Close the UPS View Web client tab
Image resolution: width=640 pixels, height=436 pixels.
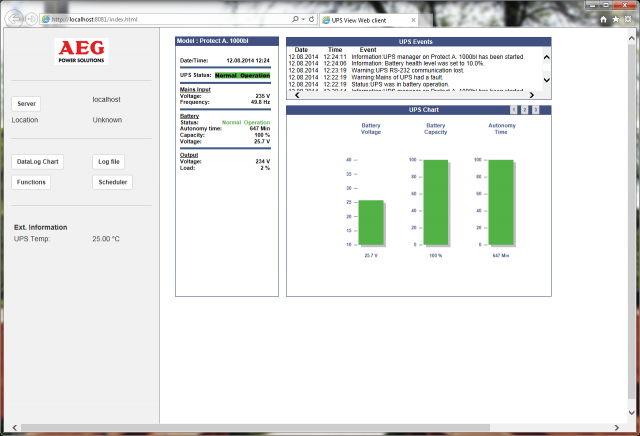[413, 20]
